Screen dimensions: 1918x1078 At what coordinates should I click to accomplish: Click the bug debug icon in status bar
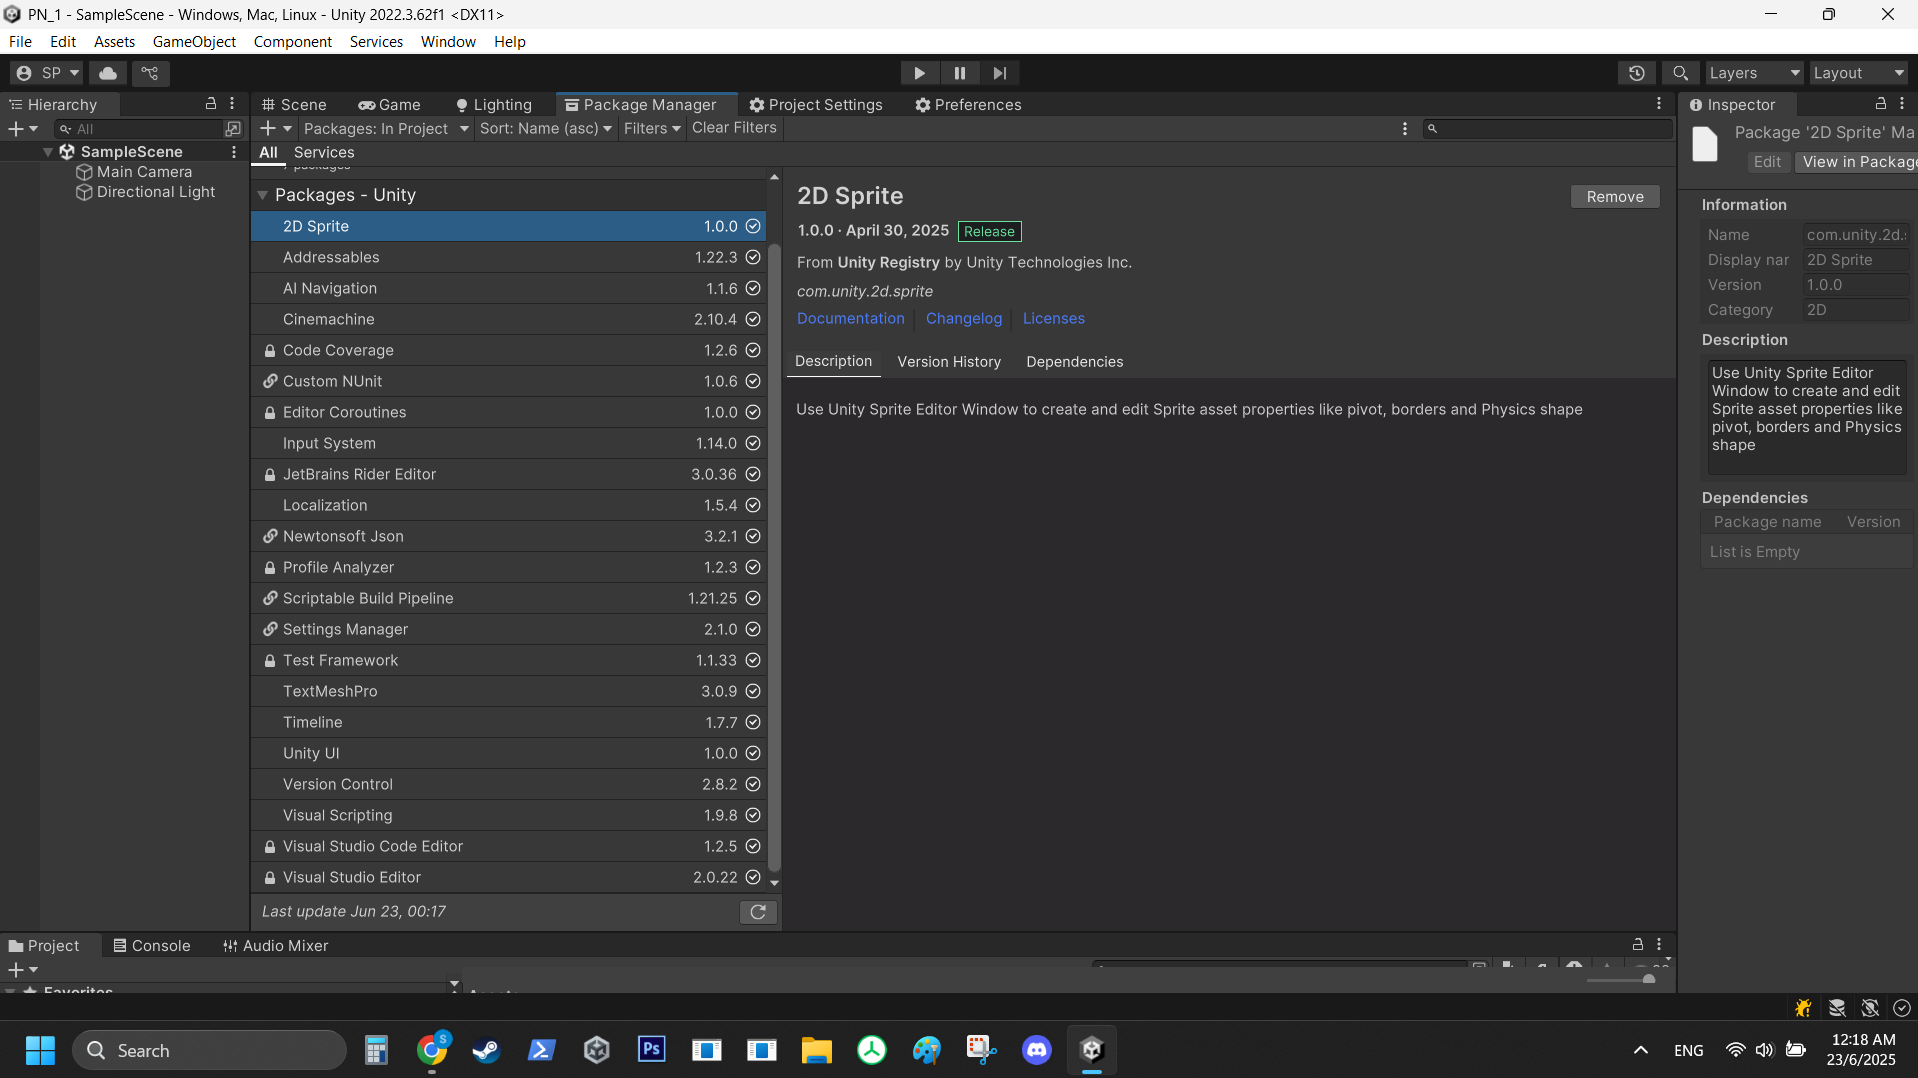(x=1803, y=1008)
